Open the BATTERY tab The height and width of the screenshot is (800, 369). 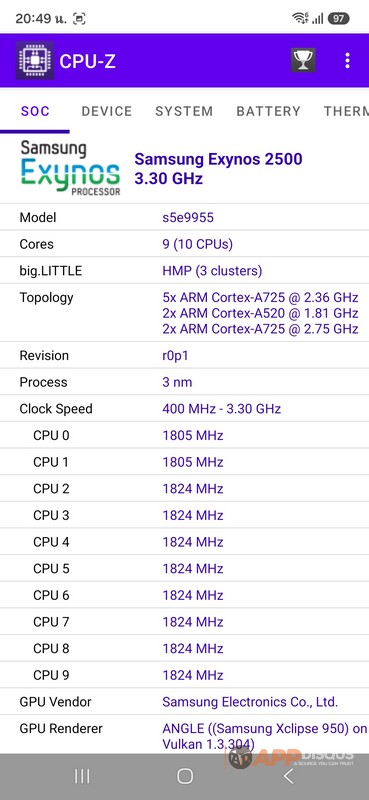(x=268, y=111)
